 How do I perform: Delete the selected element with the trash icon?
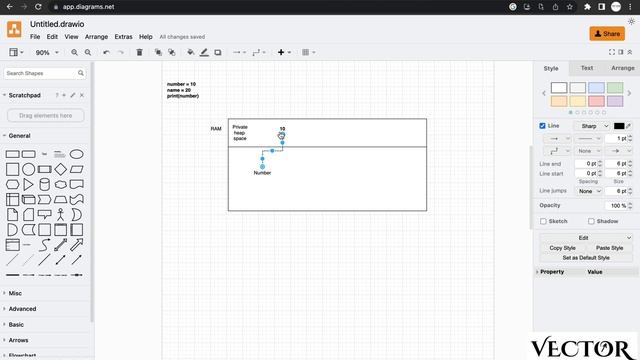coord(139,52)
